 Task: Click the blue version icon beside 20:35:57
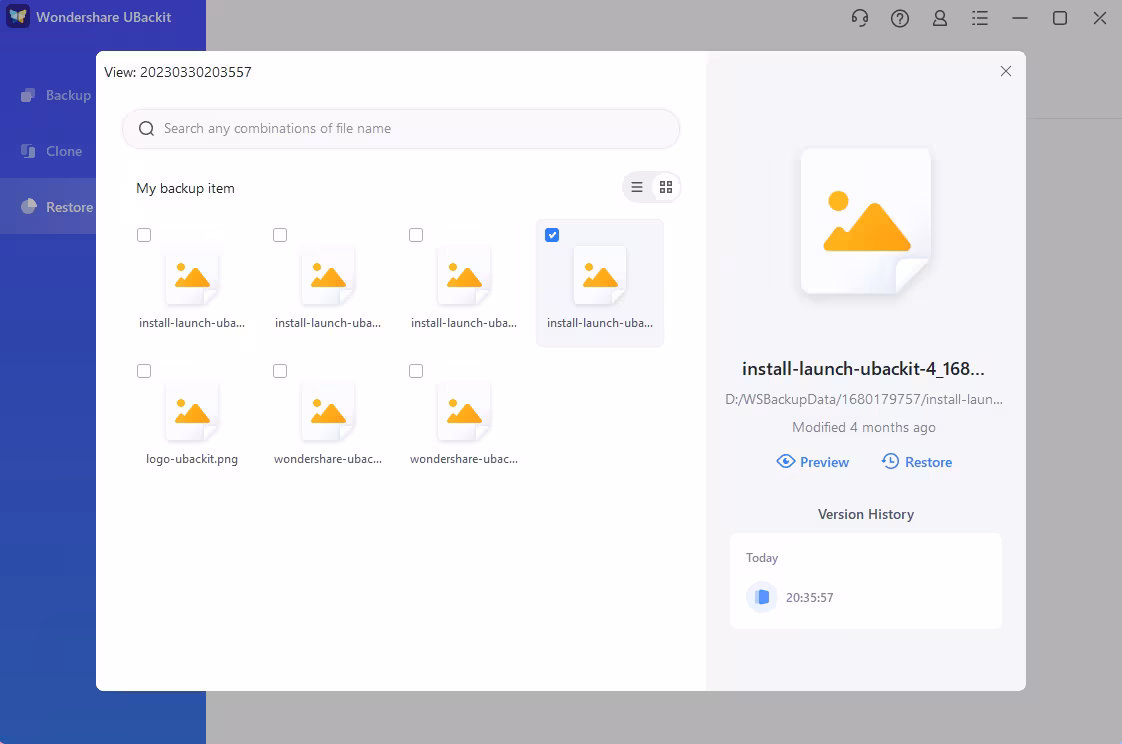pyautogui.click(x=762, y=597)
